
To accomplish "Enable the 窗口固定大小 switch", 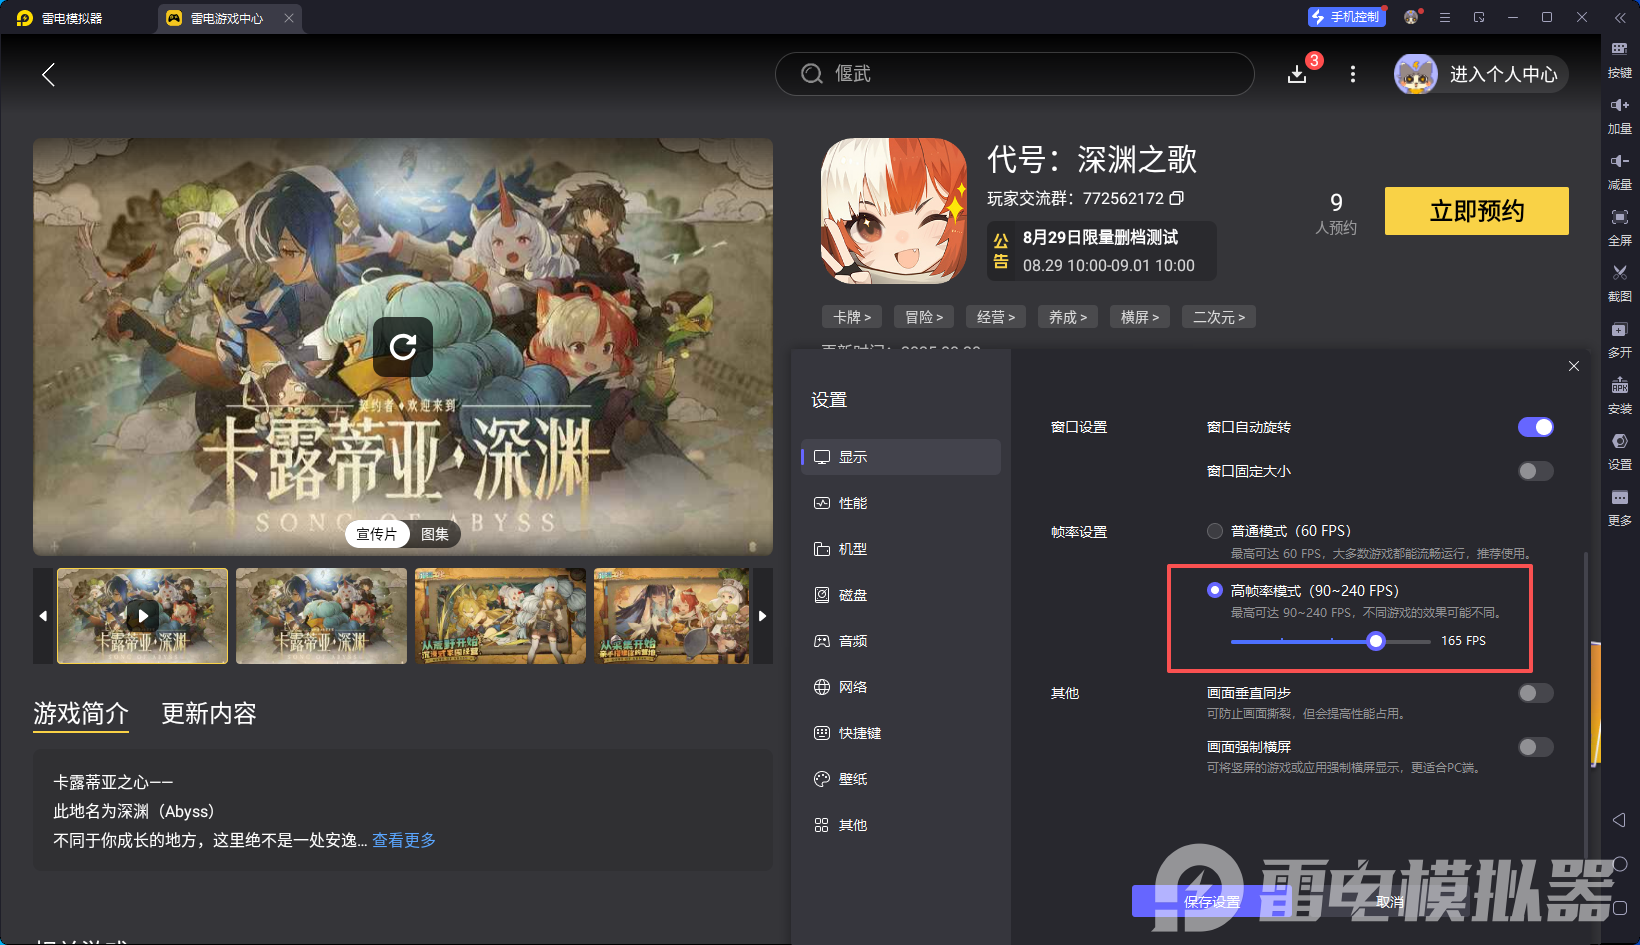I will click(1536, 471).
